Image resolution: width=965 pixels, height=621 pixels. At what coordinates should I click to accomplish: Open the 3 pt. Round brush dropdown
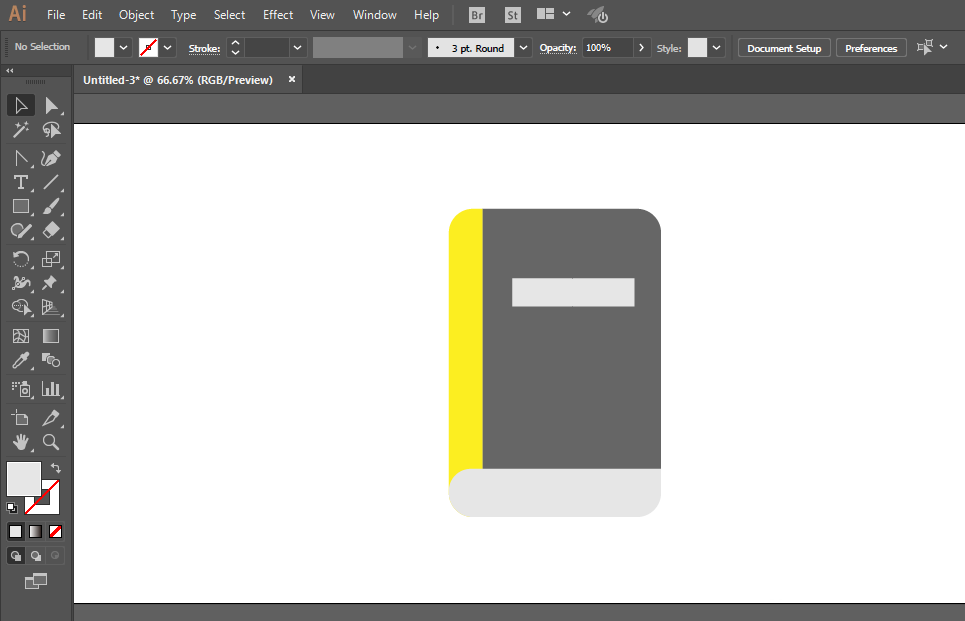point(523,47)
